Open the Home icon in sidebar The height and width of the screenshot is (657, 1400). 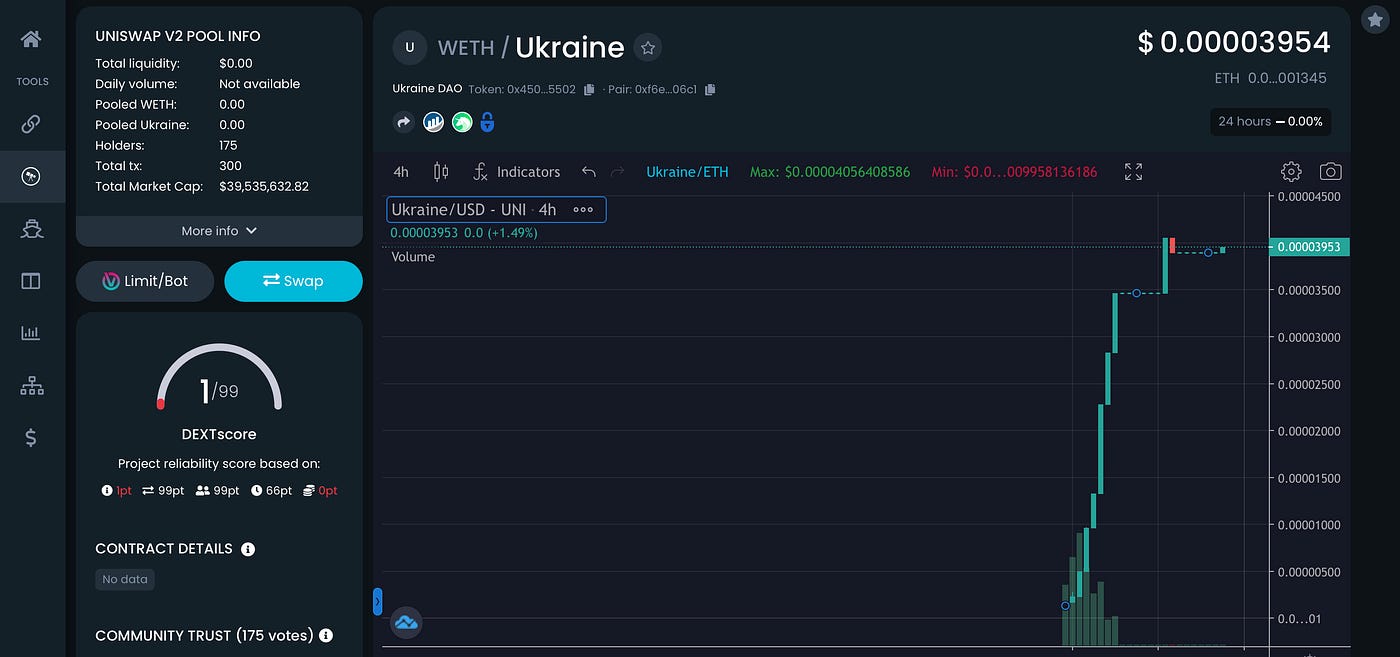point(31,39)
